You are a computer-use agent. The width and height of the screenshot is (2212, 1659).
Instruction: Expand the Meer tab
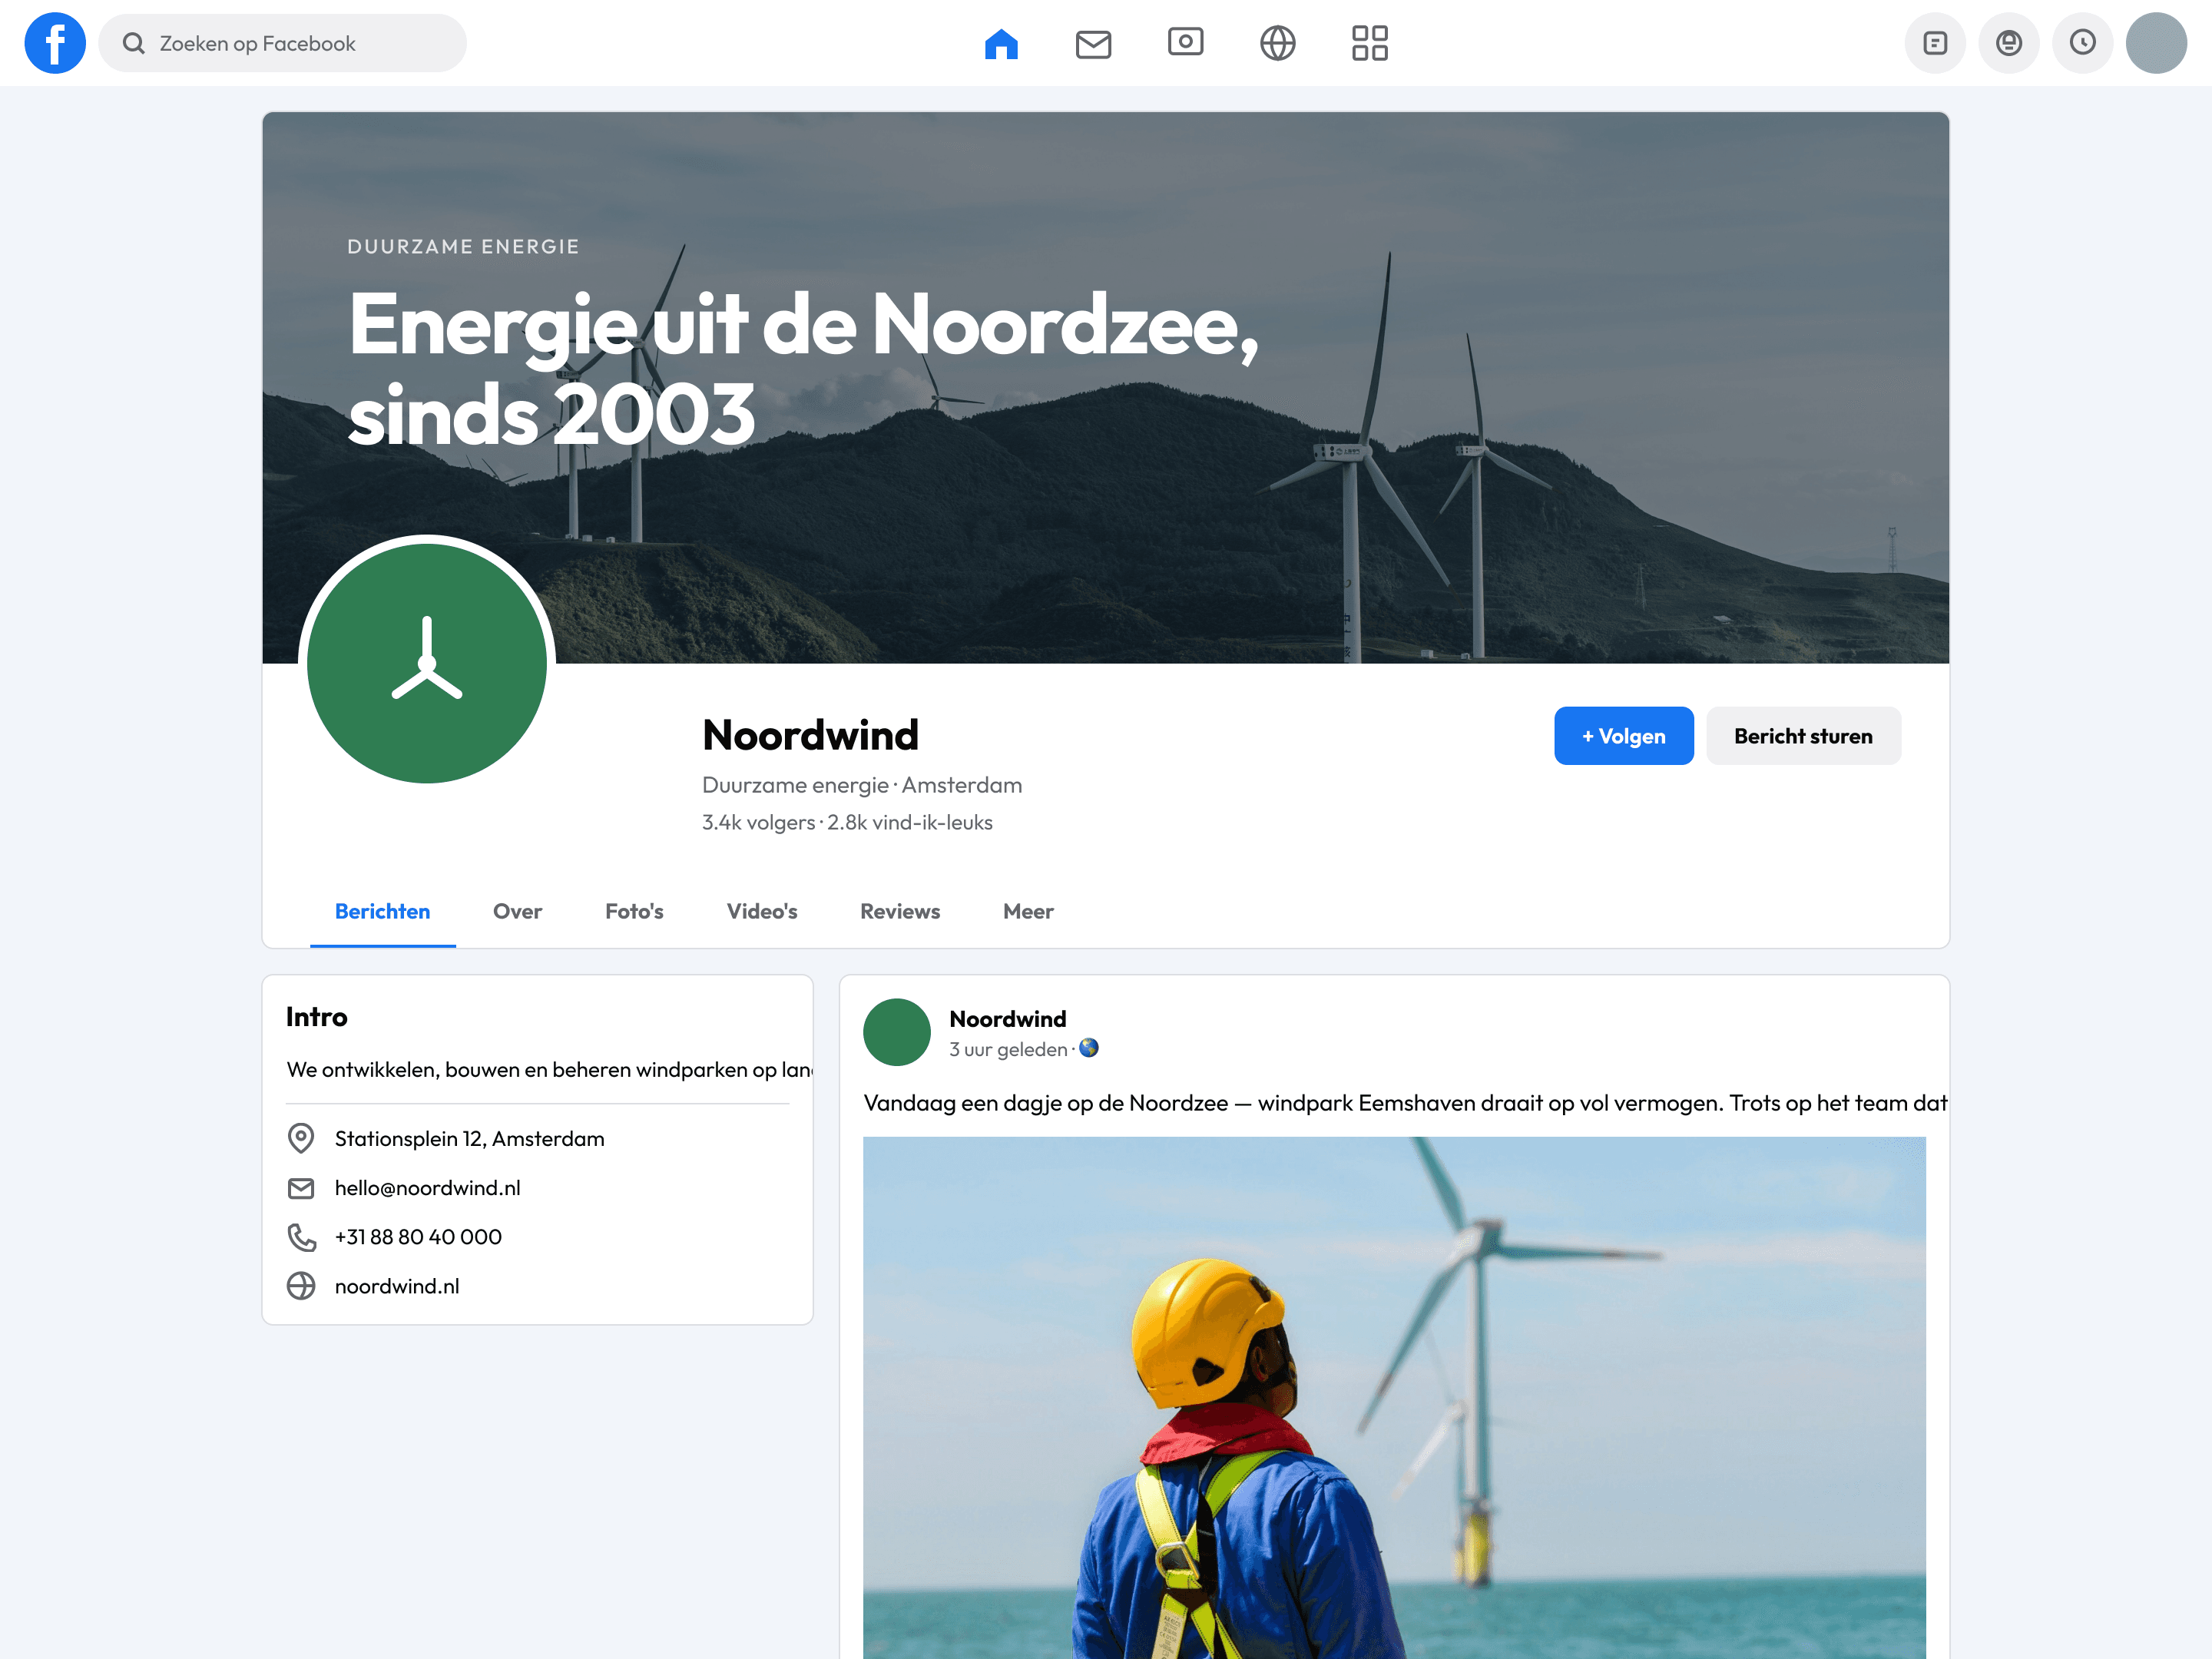[x=1028, y=911]
